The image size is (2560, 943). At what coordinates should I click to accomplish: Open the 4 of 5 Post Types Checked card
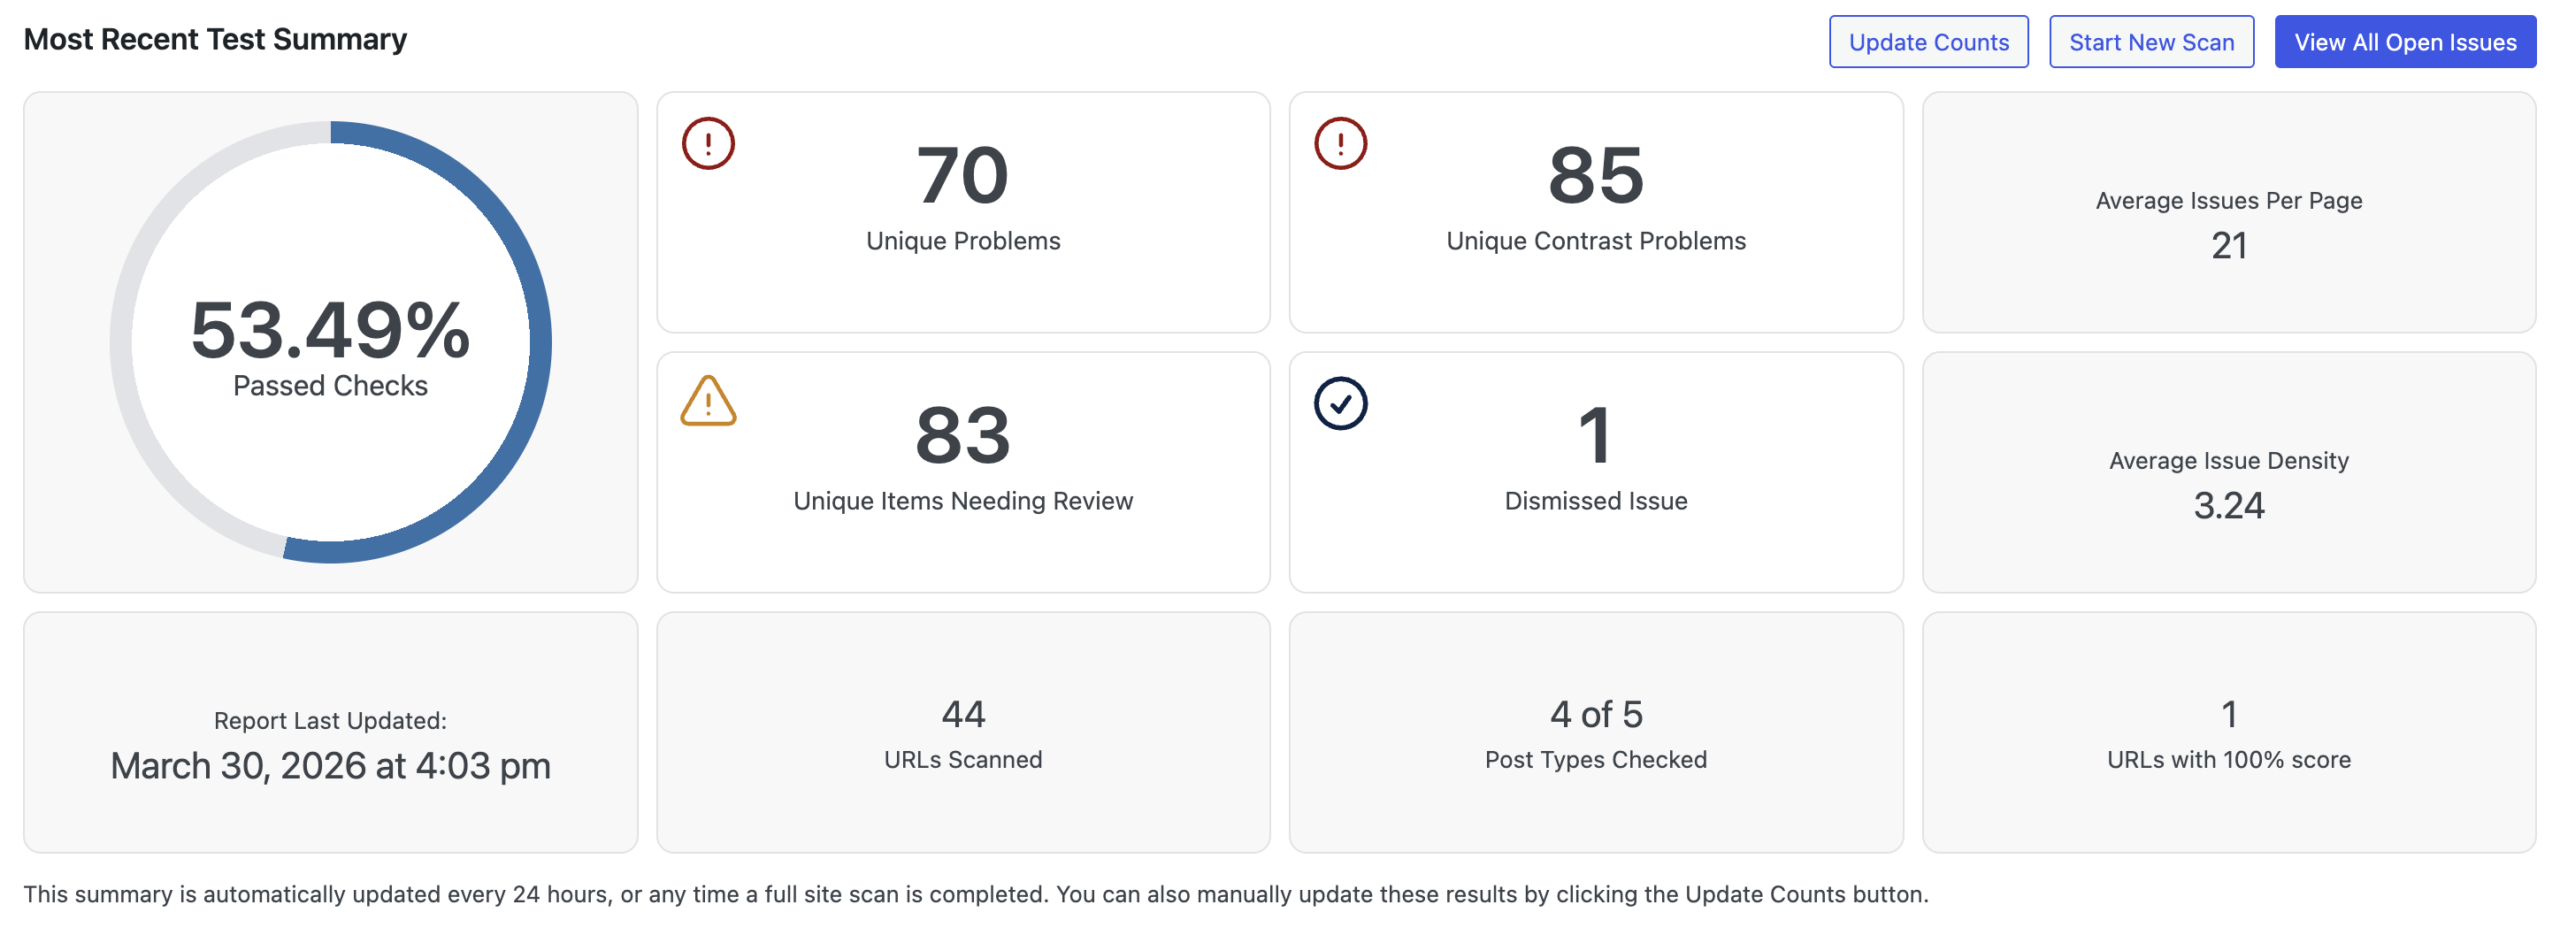(1595, 733)
